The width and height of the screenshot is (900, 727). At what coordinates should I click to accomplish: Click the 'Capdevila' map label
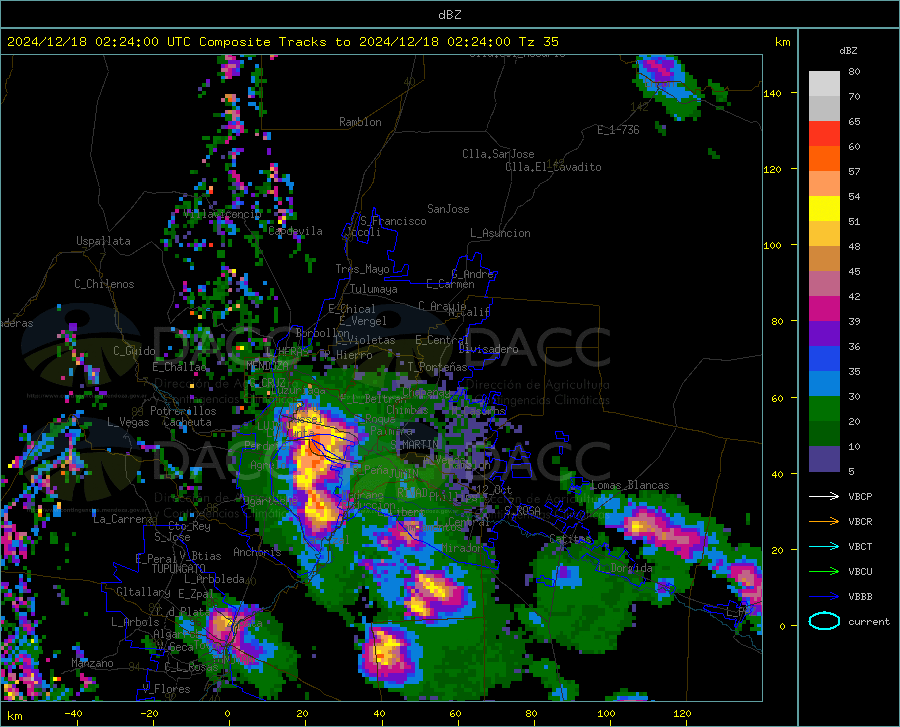click(296, 231)
